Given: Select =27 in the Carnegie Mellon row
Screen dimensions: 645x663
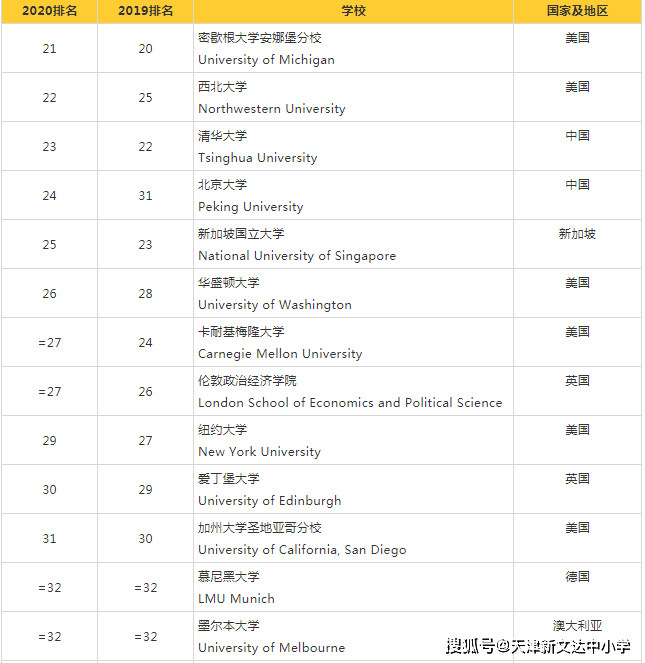Looking at the screenshot, I should [x=49, y=343].
